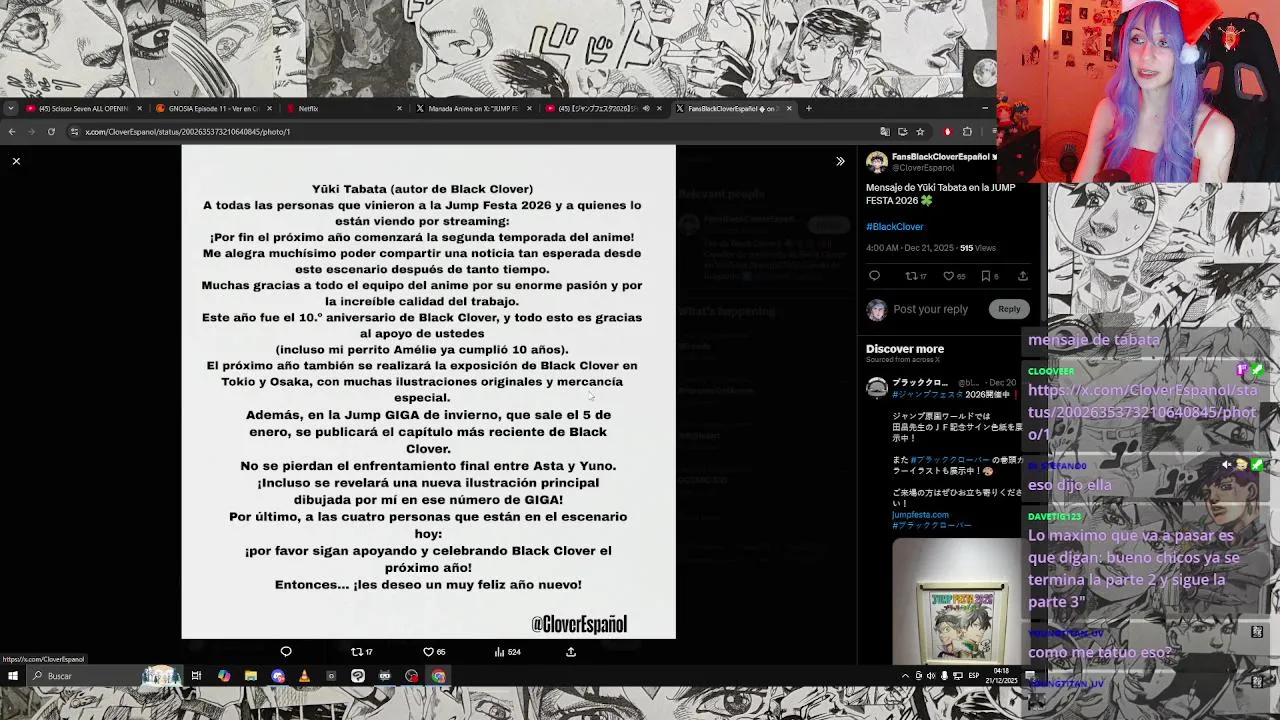Click the red recording extension icon
This screenshot has width=1280, height=720.
947,132
